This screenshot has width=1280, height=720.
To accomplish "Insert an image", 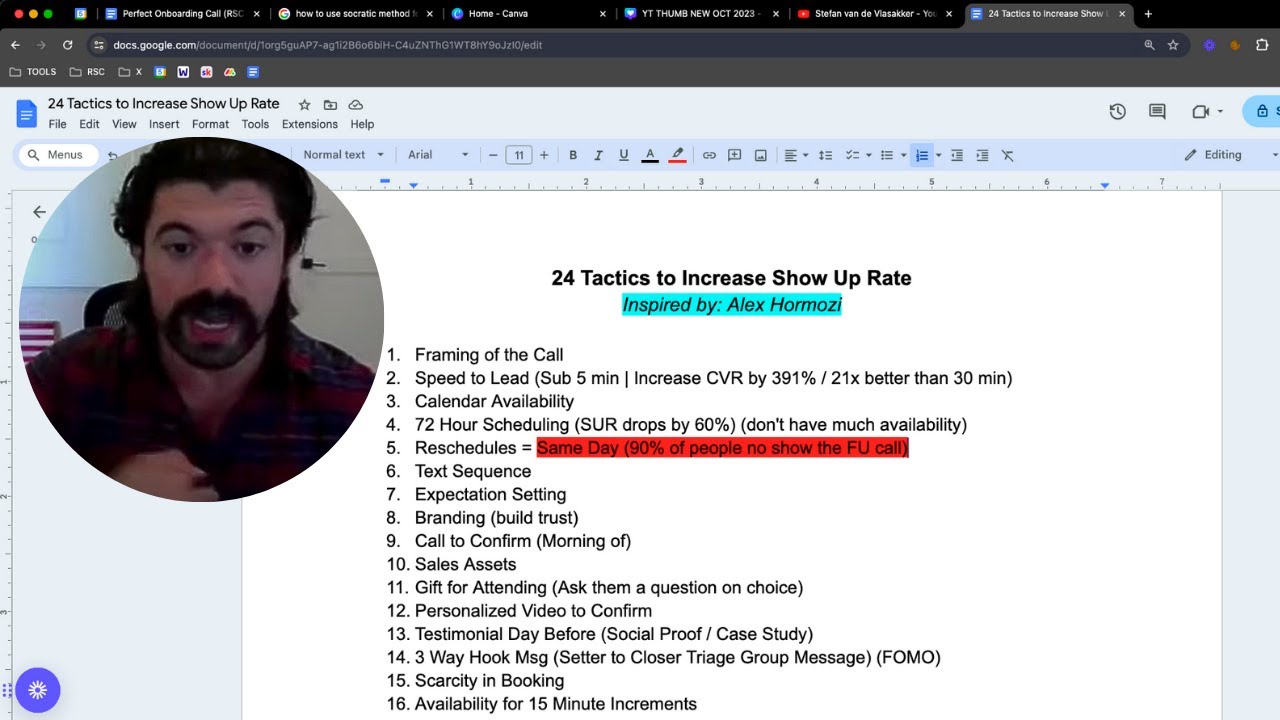I will (761, 155).
